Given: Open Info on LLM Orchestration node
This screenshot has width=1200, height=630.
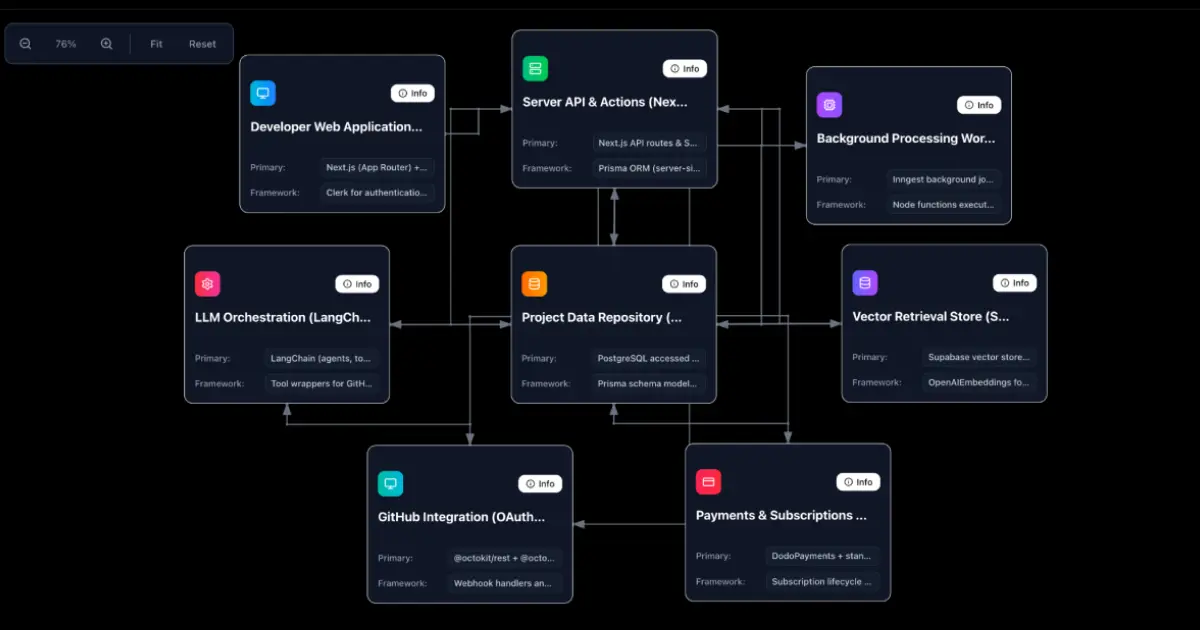Looking at the screenshot, I should pos(357,284).
